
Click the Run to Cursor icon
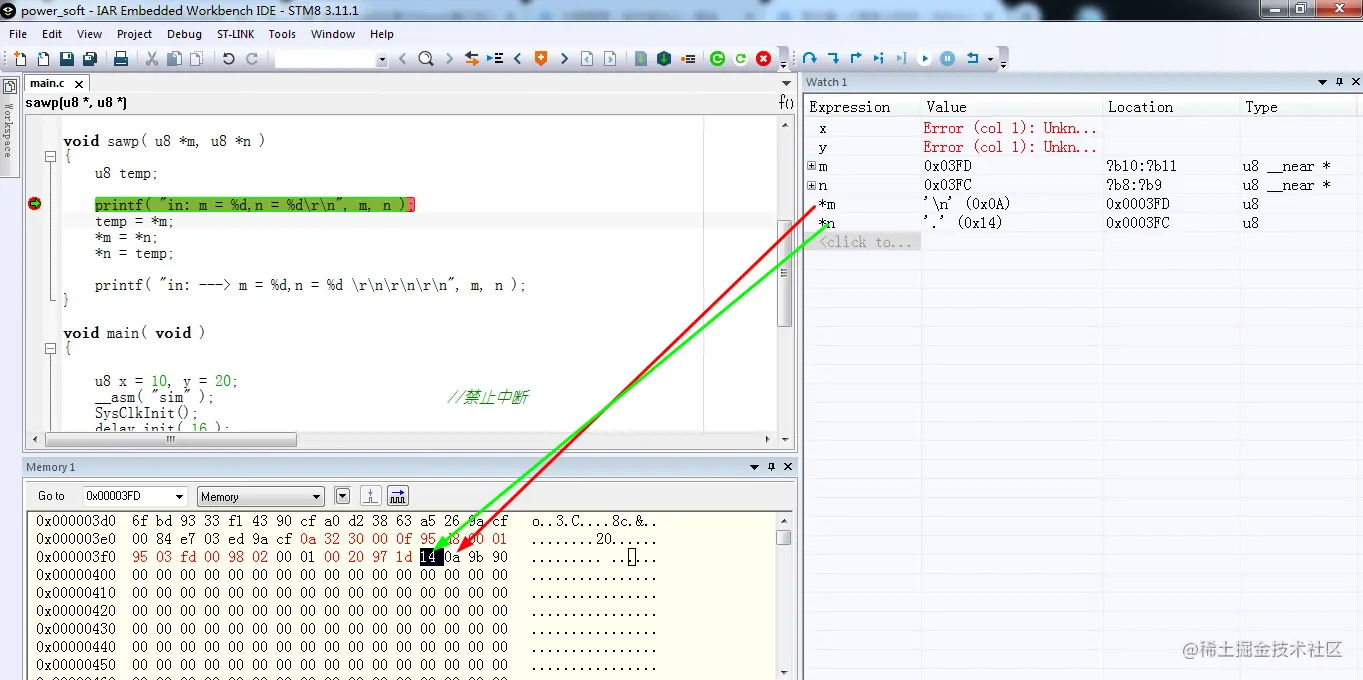(x=902, y=59)
